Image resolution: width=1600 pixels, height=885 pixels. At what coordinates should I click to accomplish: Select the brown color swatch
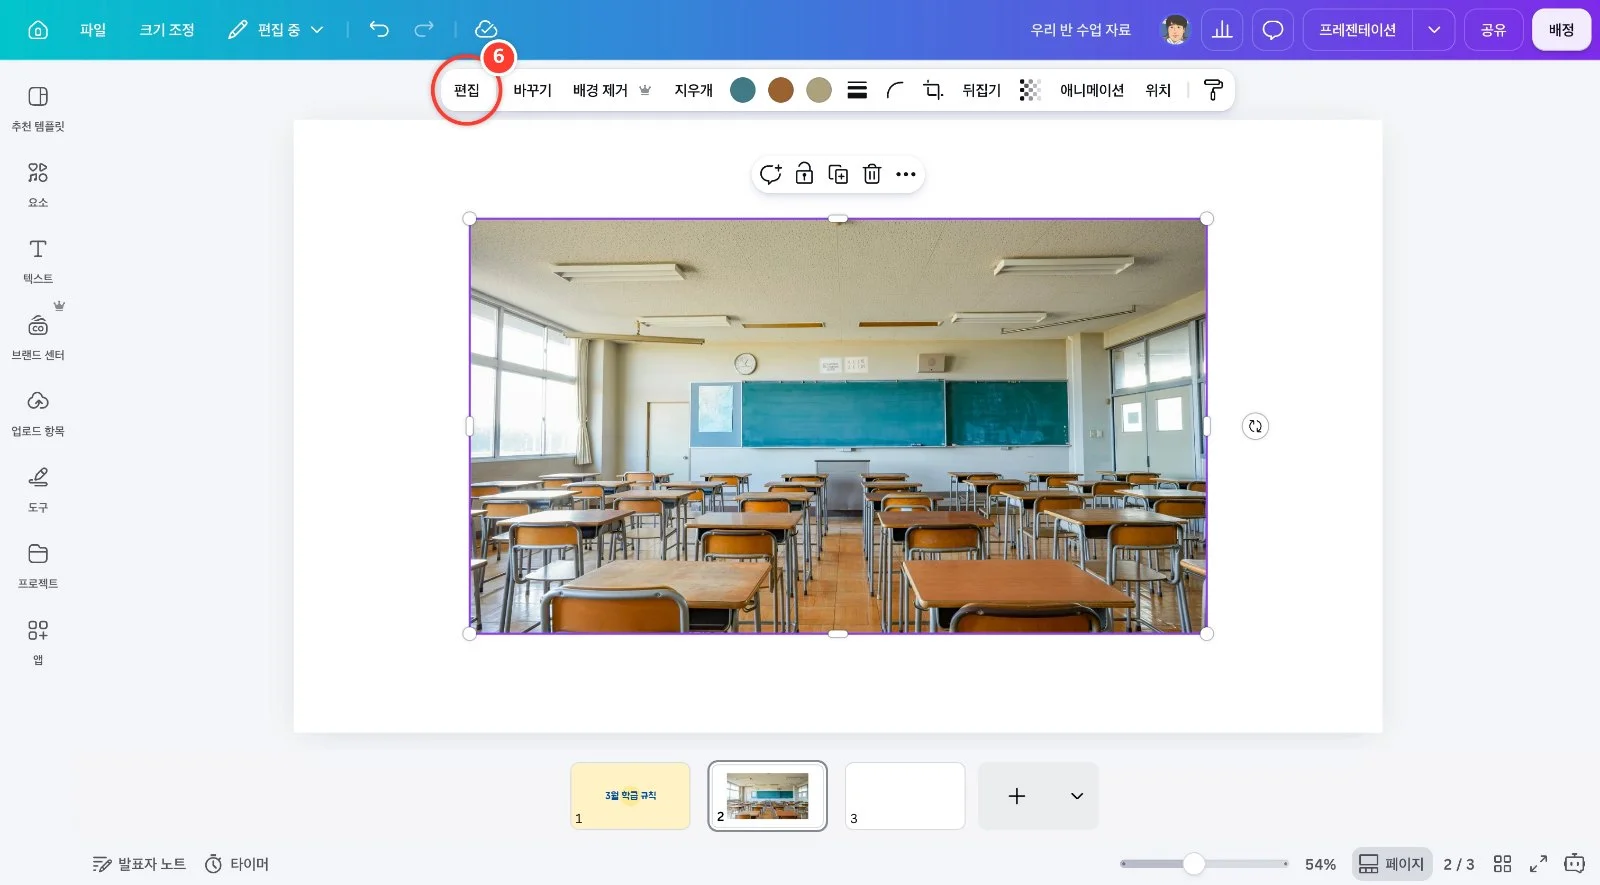pos(781,90)
